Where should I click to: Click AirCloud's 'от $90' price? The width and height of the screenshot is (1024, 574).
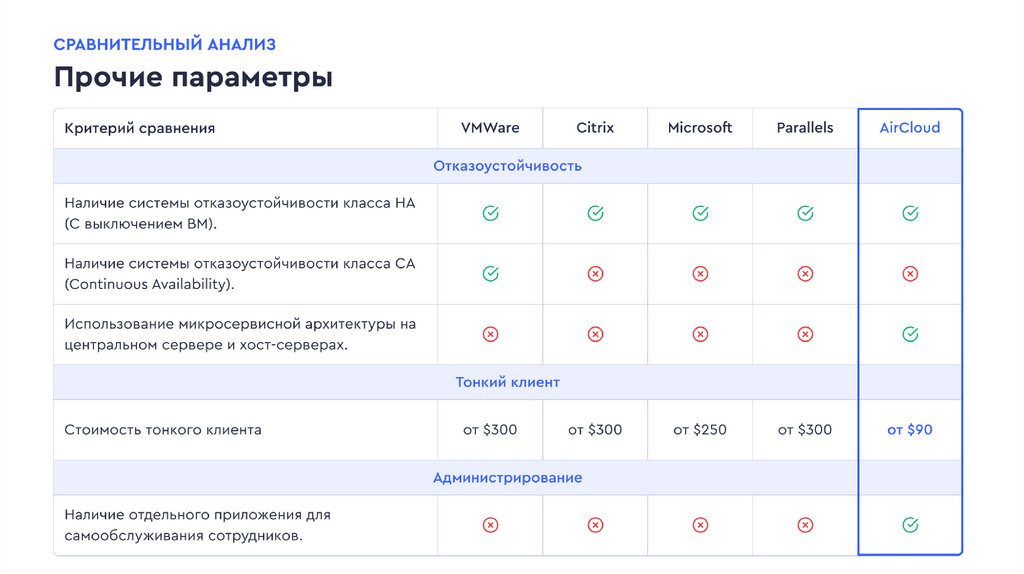(910, 430)
